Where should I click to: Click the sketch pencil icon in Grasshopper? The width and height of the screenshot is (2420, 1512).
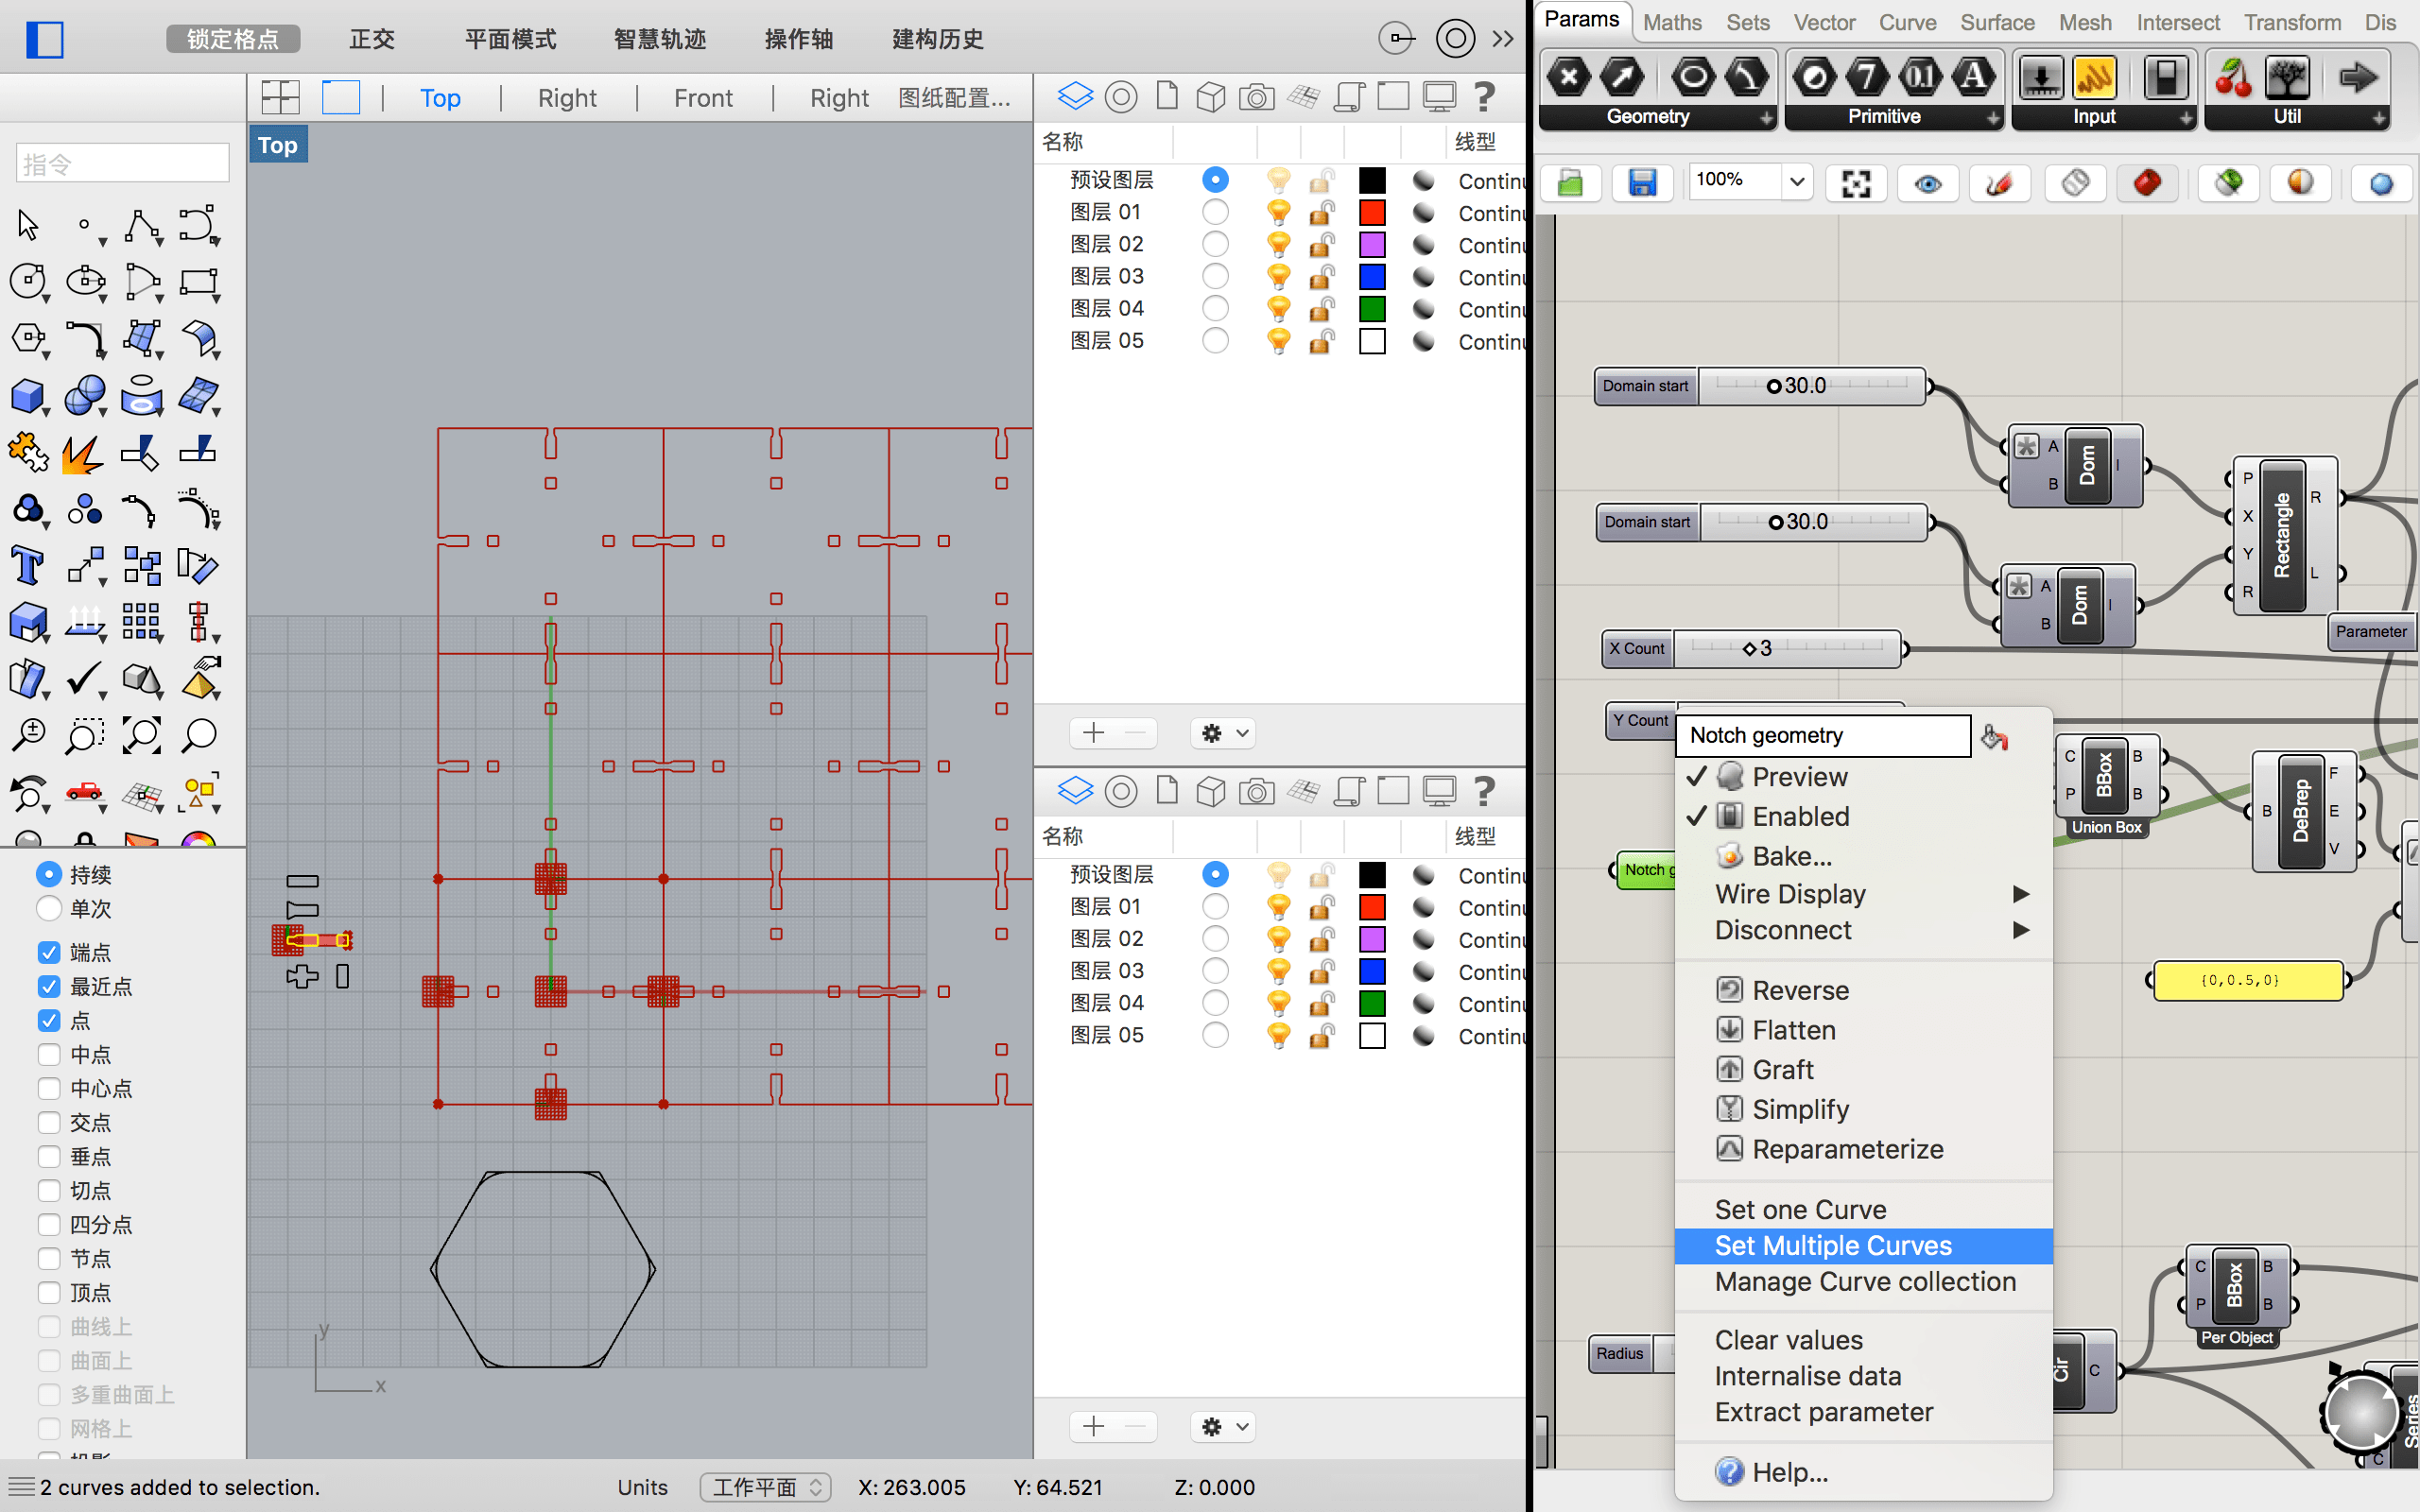click(1998, 183)
